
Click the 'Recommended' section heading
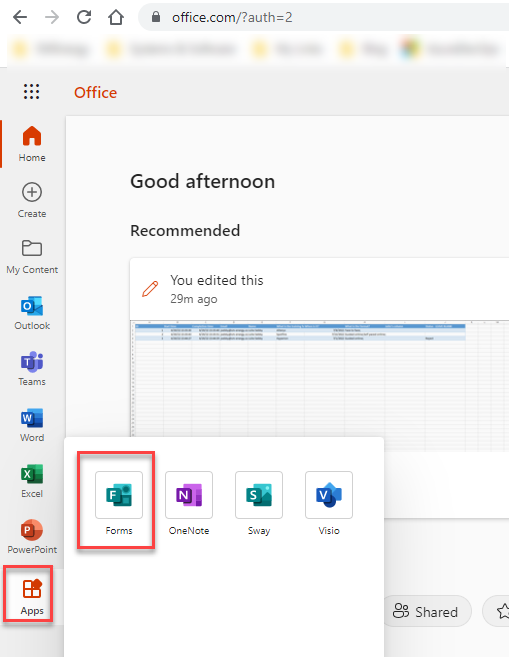coord(185,230)
